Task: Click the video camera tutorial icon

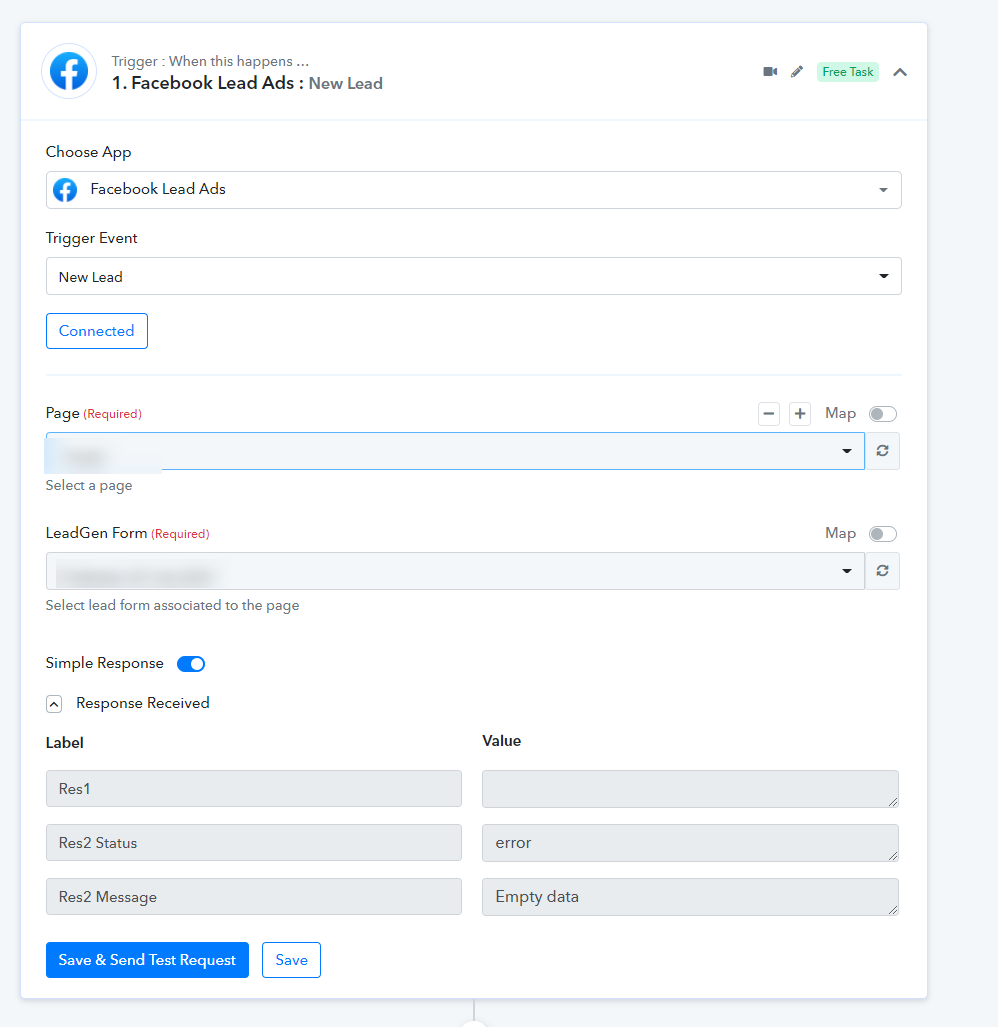Action: tap(770, 71)
